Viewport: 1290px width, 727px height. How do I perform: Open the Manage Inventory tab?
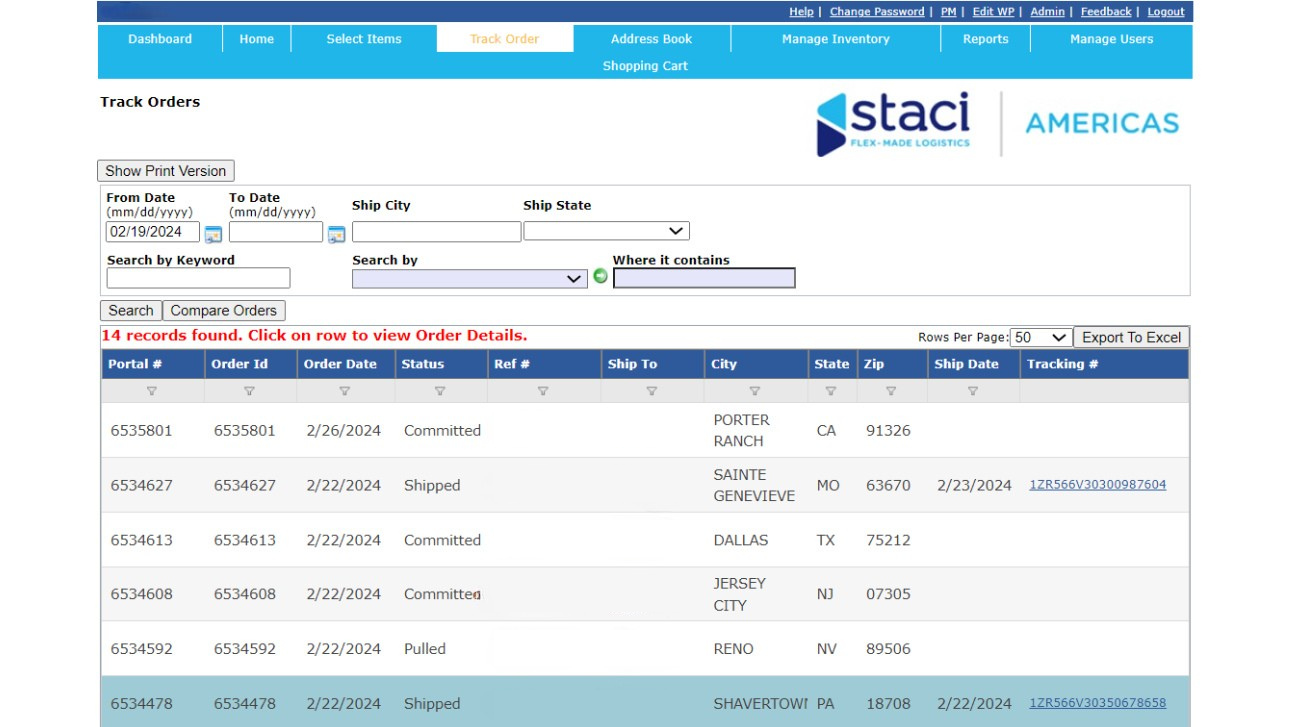836,39
